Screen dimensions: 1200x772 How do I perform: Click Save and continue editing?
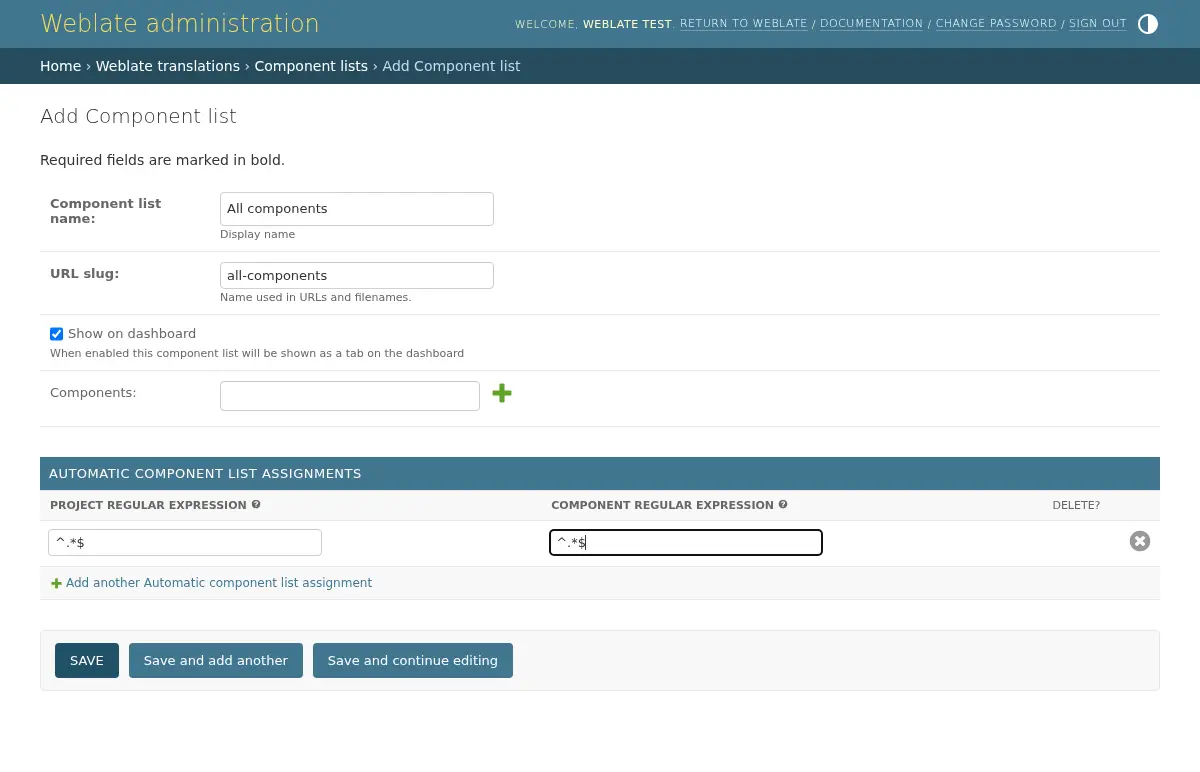tap(412, 660)
